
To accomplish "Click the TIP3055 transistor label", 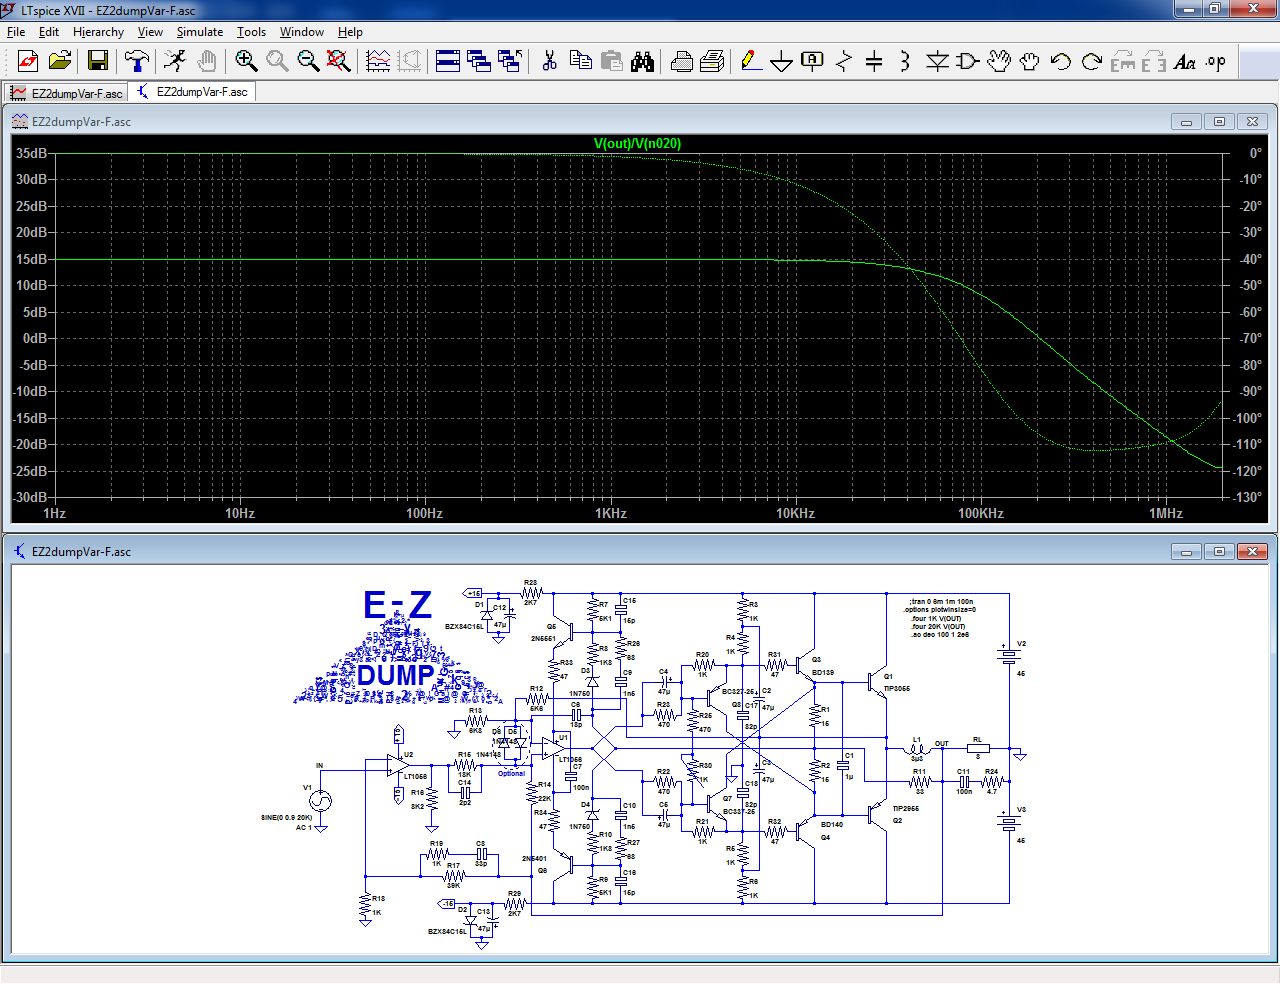I will pyautogui.click(x=896, y=689).
